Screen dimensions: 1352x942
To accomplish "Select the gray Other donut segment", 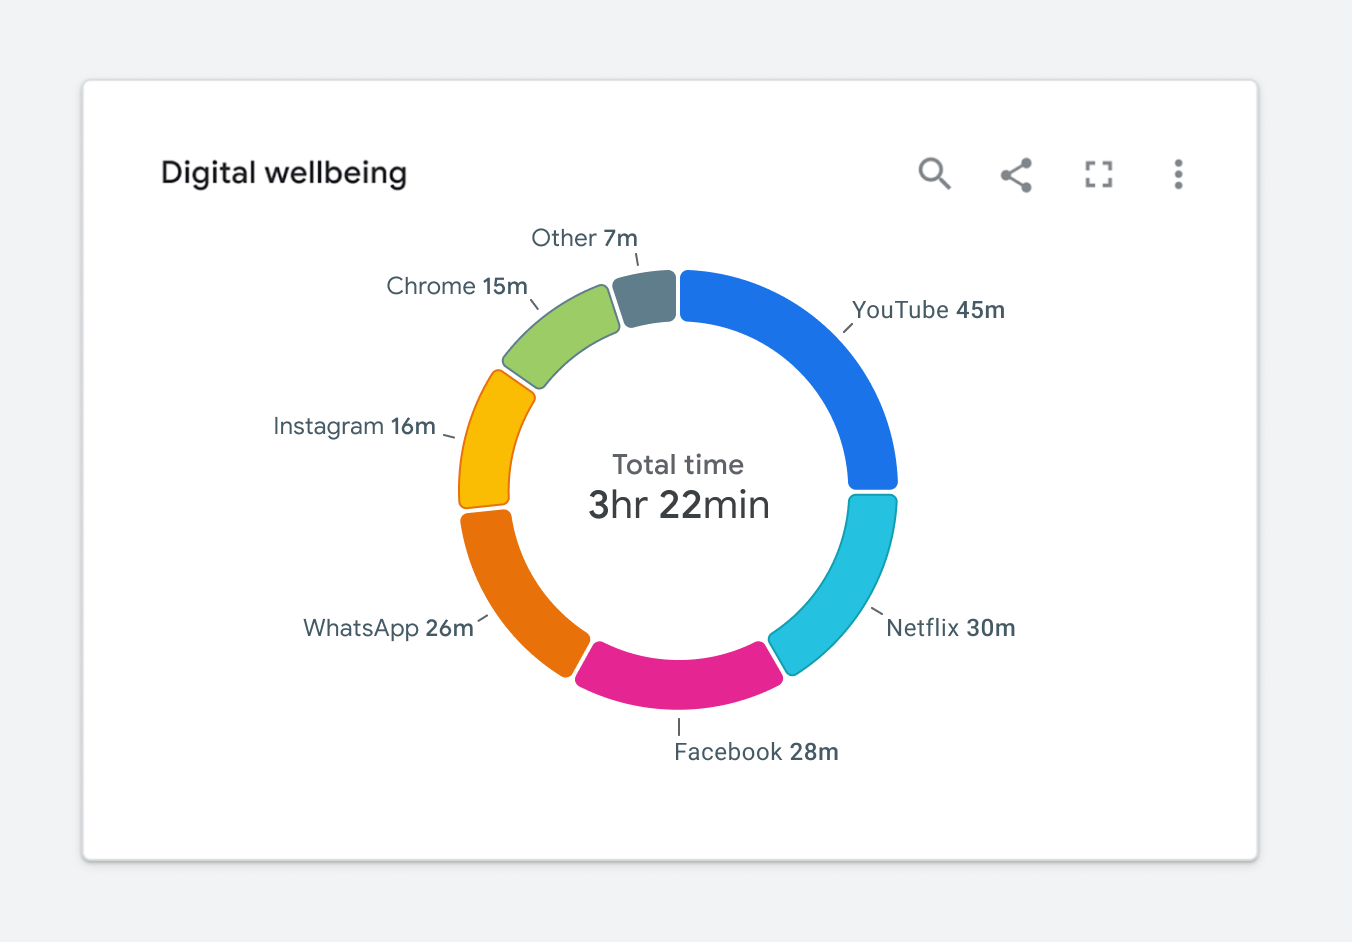I will 647,297.
